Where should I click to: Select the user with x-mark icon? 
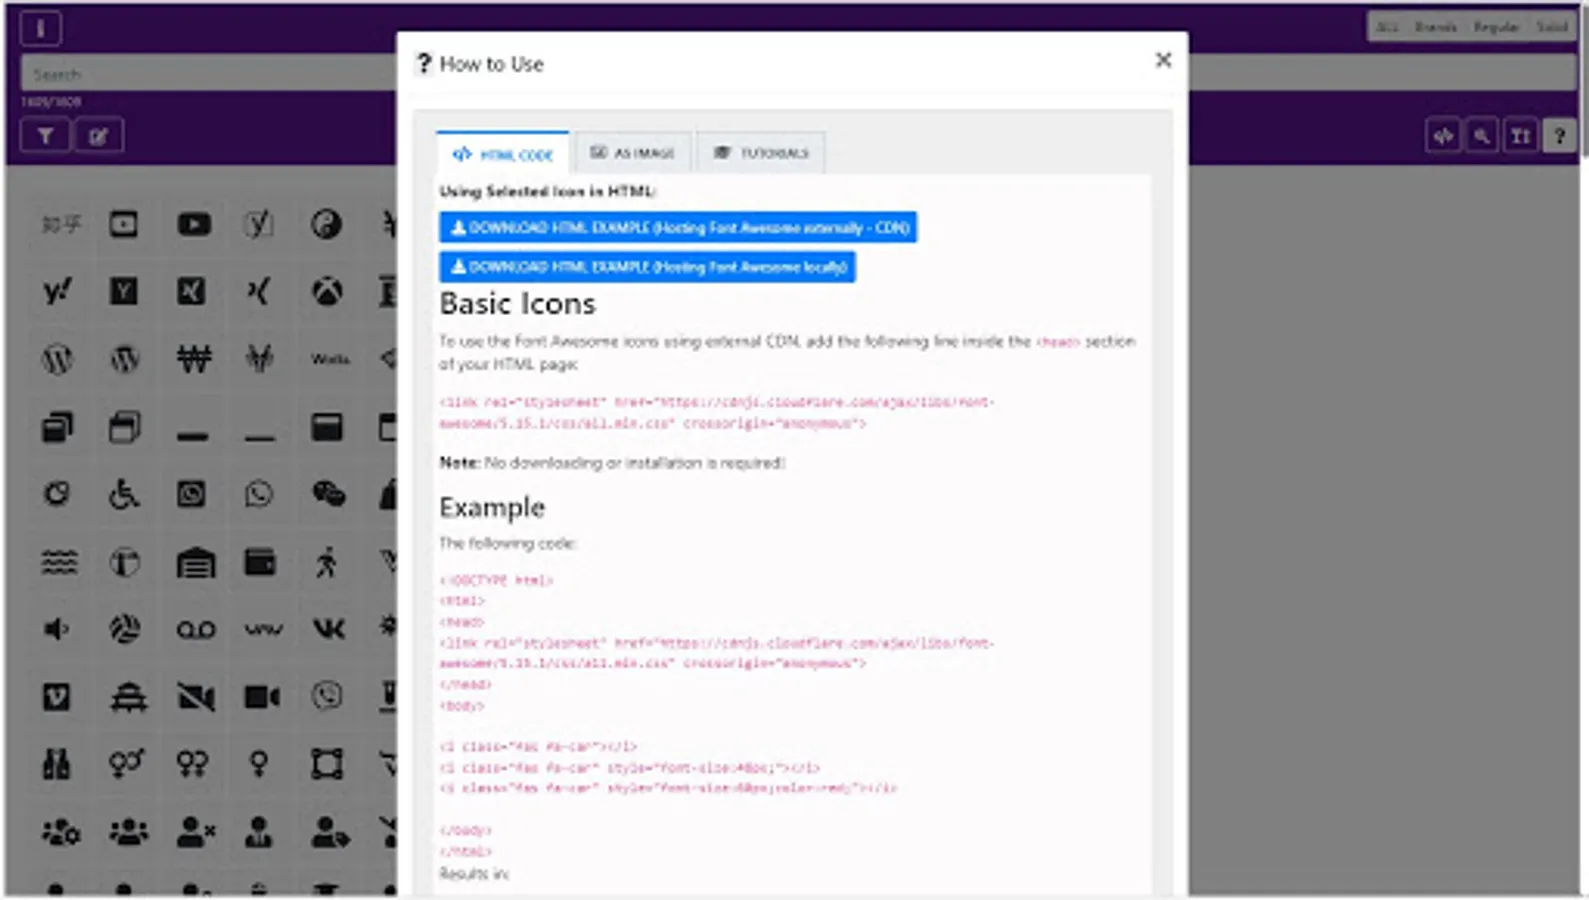point(195,831)
